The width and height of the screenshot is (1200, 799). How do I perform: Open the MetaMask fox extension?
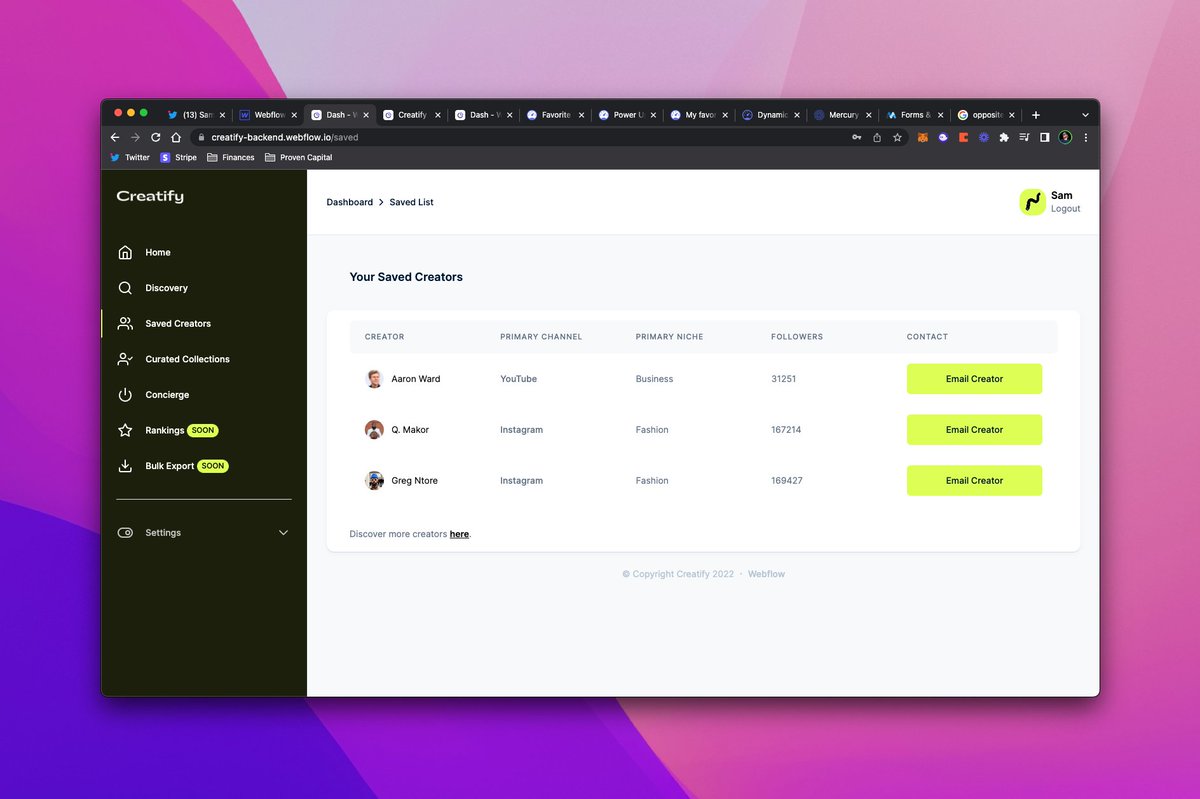pyautogui.click(x=924, y=137)
